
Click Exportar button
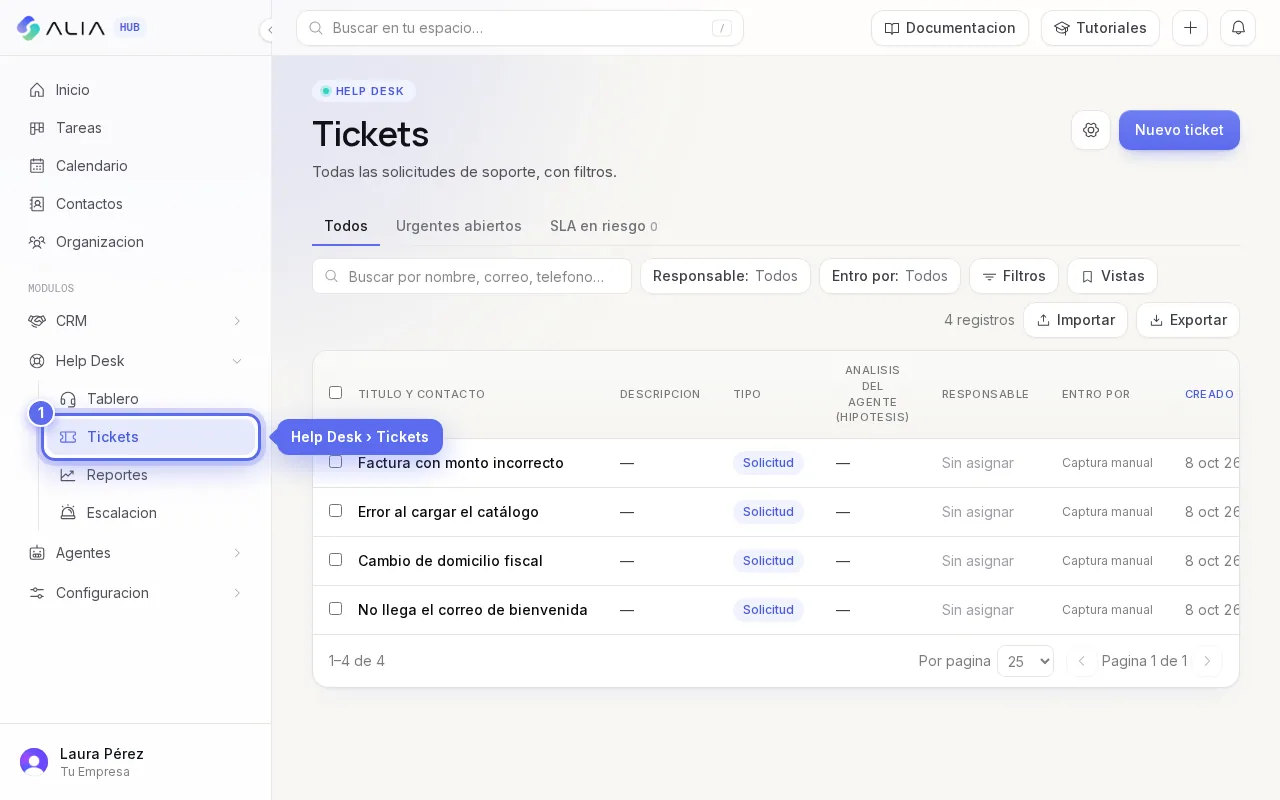[x=1188, y=320]
